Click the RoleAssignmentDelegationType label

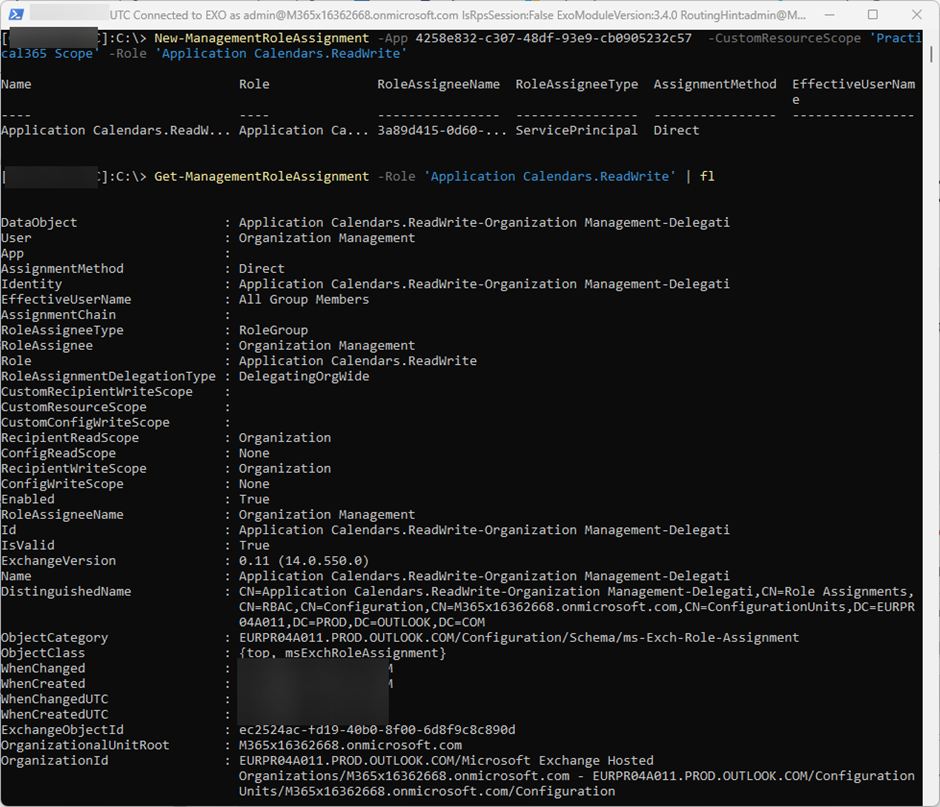[x=109, y=377]
